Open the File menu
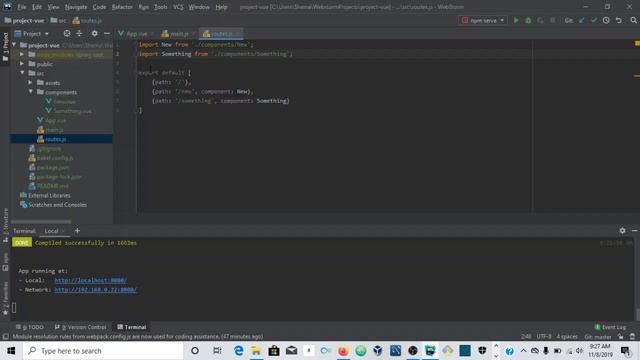 tap(22, 7)
